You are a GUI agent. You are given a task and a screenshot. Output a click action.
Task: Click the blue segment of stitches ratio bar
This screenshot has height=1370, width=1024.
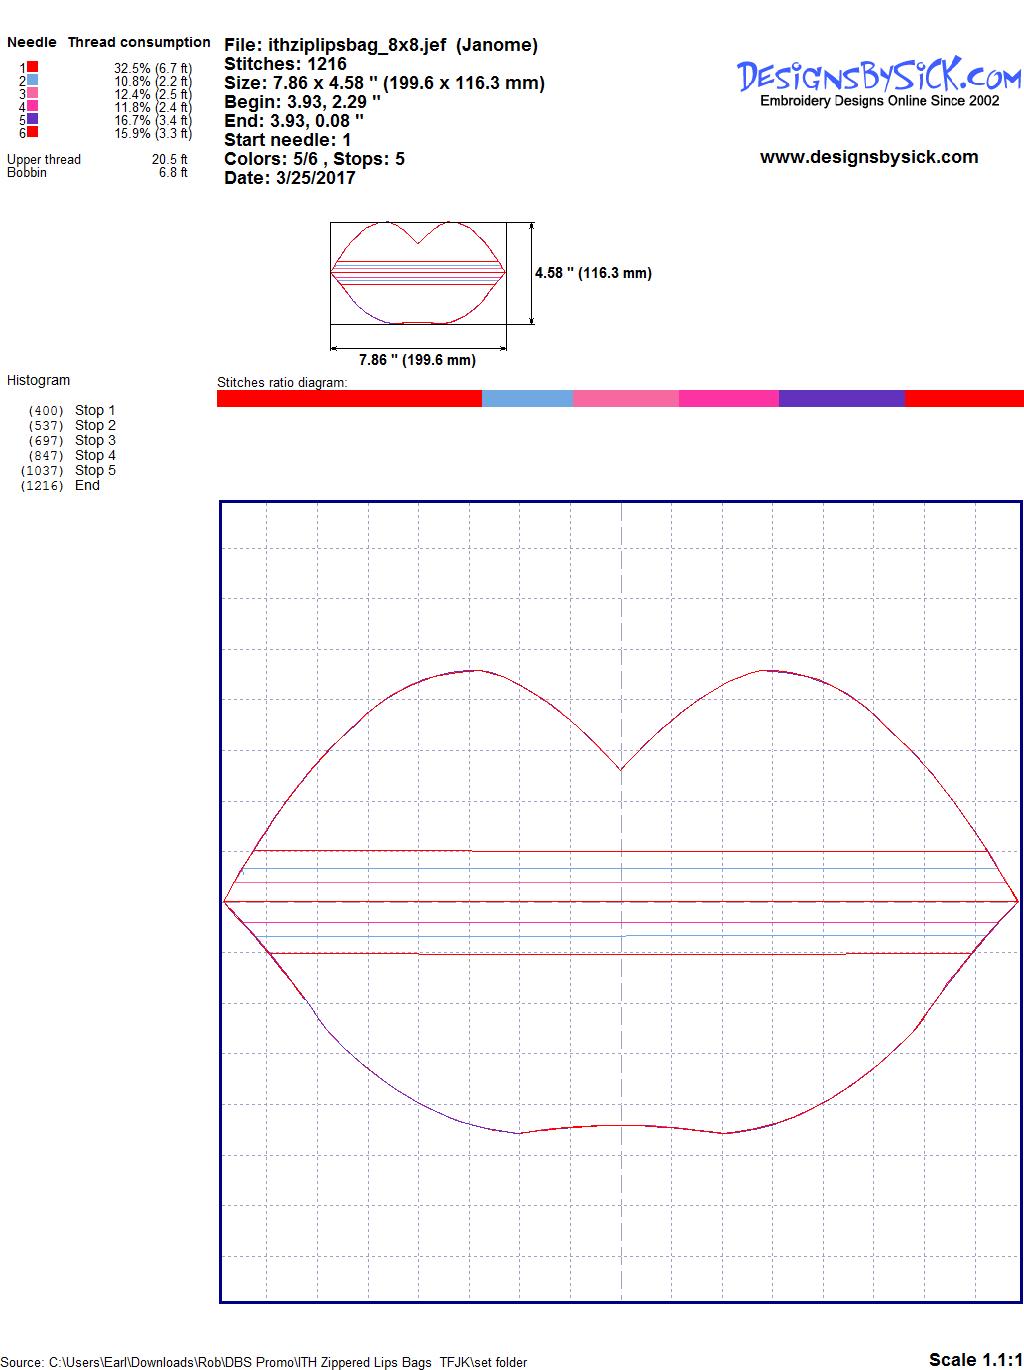click(x=527, y=399)
